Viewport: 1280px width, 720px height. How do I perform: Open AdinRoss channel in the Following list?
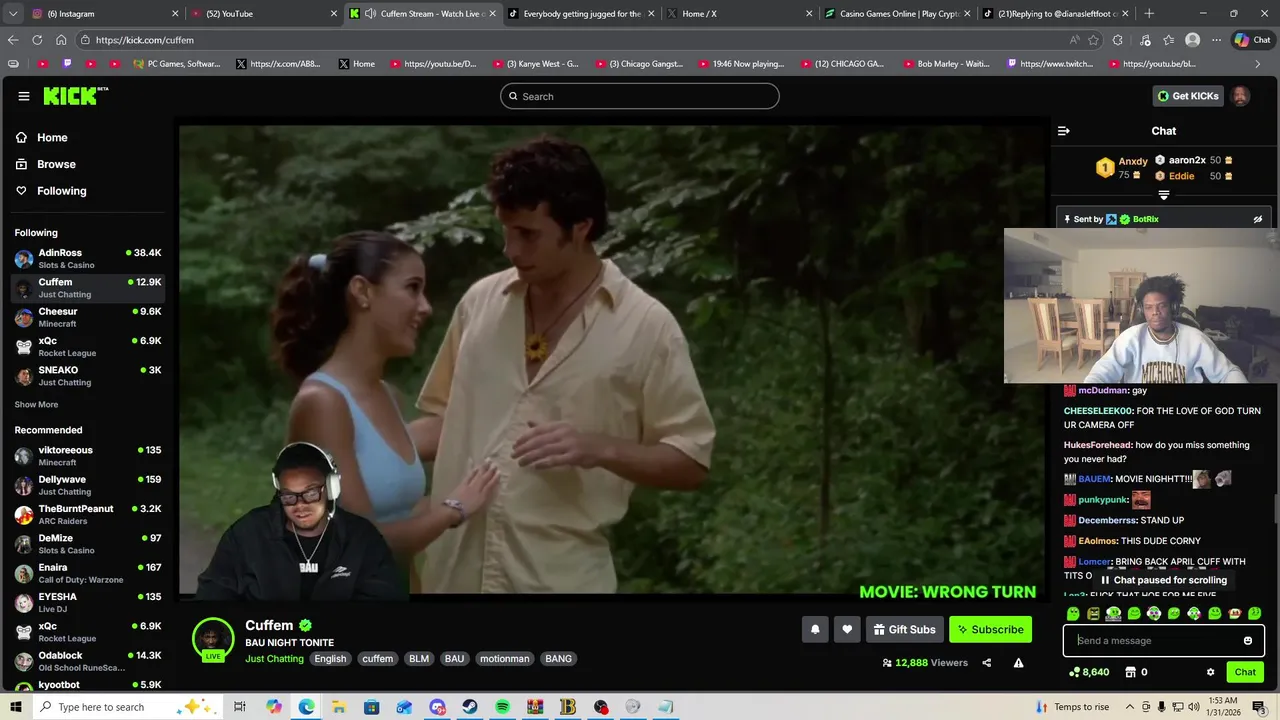(x=88, y=259)
